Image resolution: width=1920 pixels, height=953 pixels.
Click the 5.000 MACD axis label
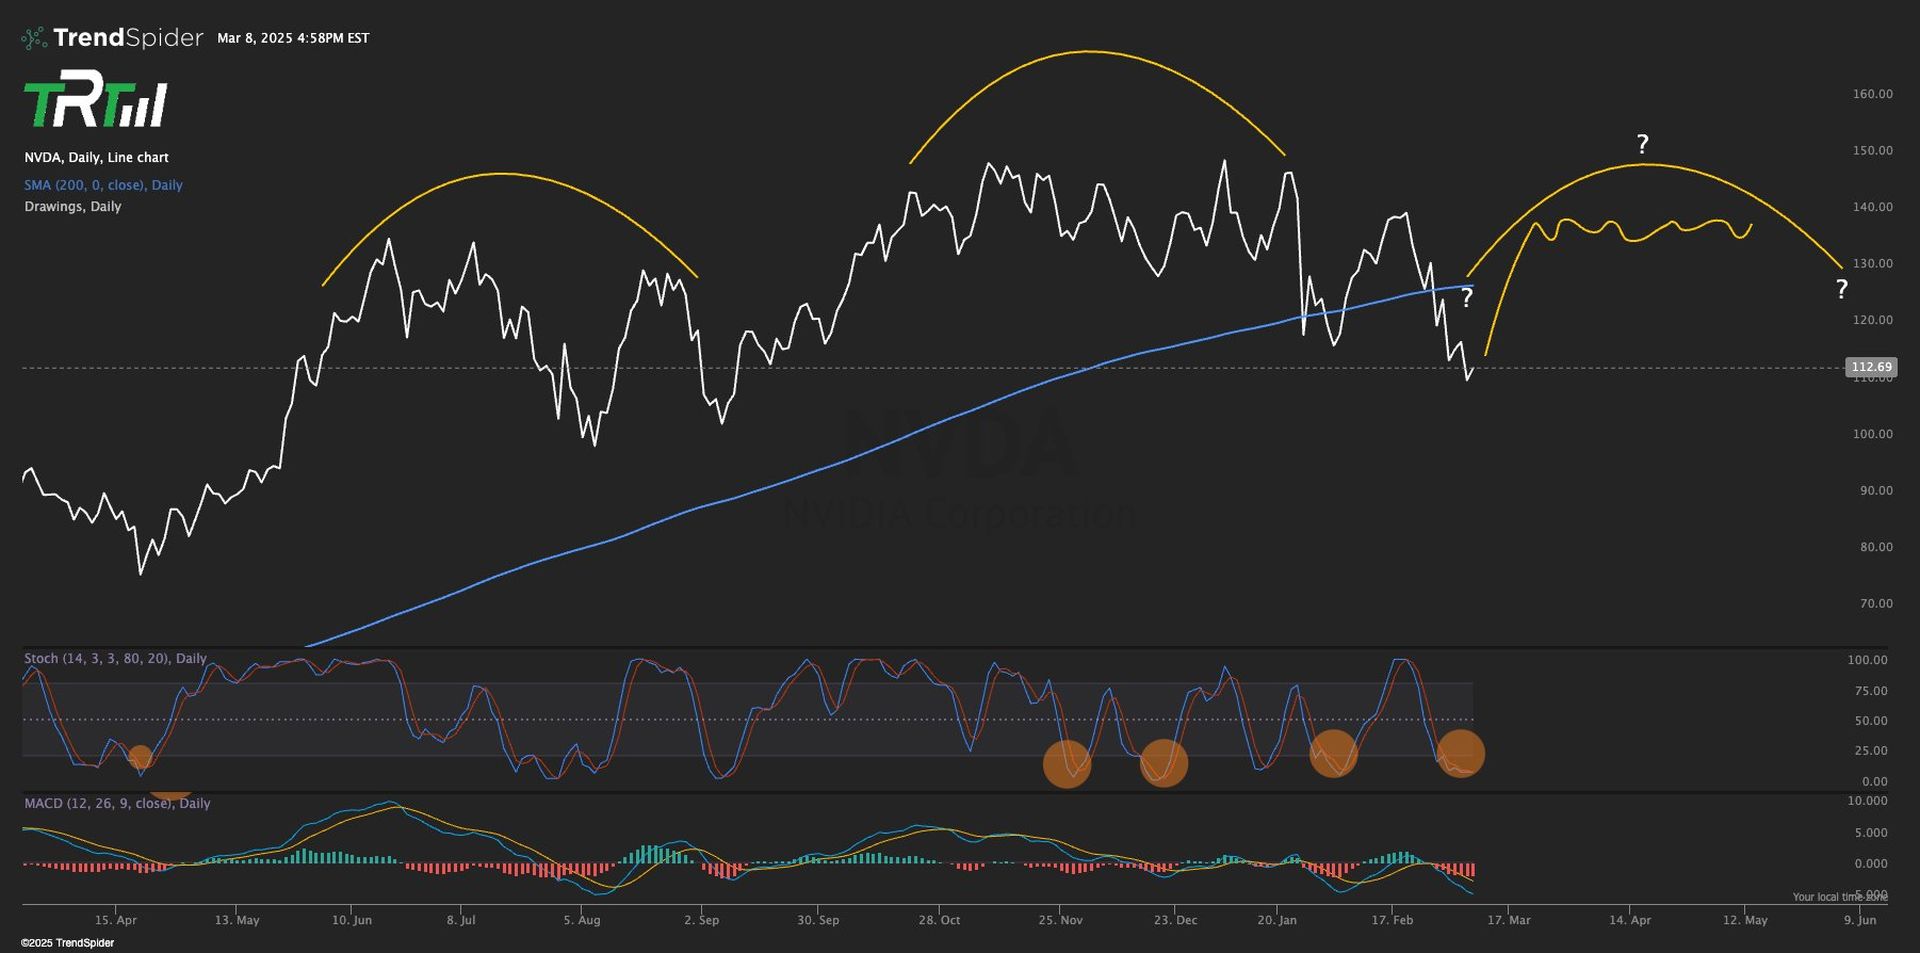point(1871,833)
